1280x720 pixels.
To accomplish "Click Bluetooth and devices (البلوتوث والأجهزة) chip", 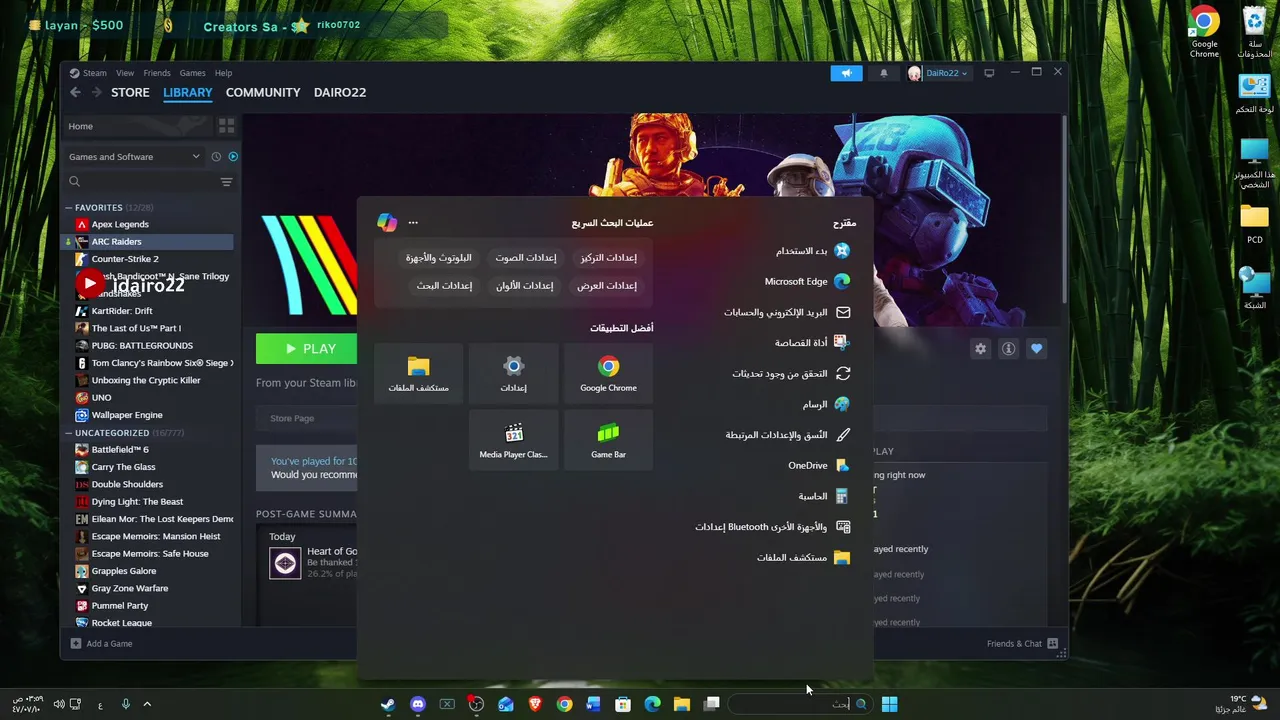I will click(439, 258).
